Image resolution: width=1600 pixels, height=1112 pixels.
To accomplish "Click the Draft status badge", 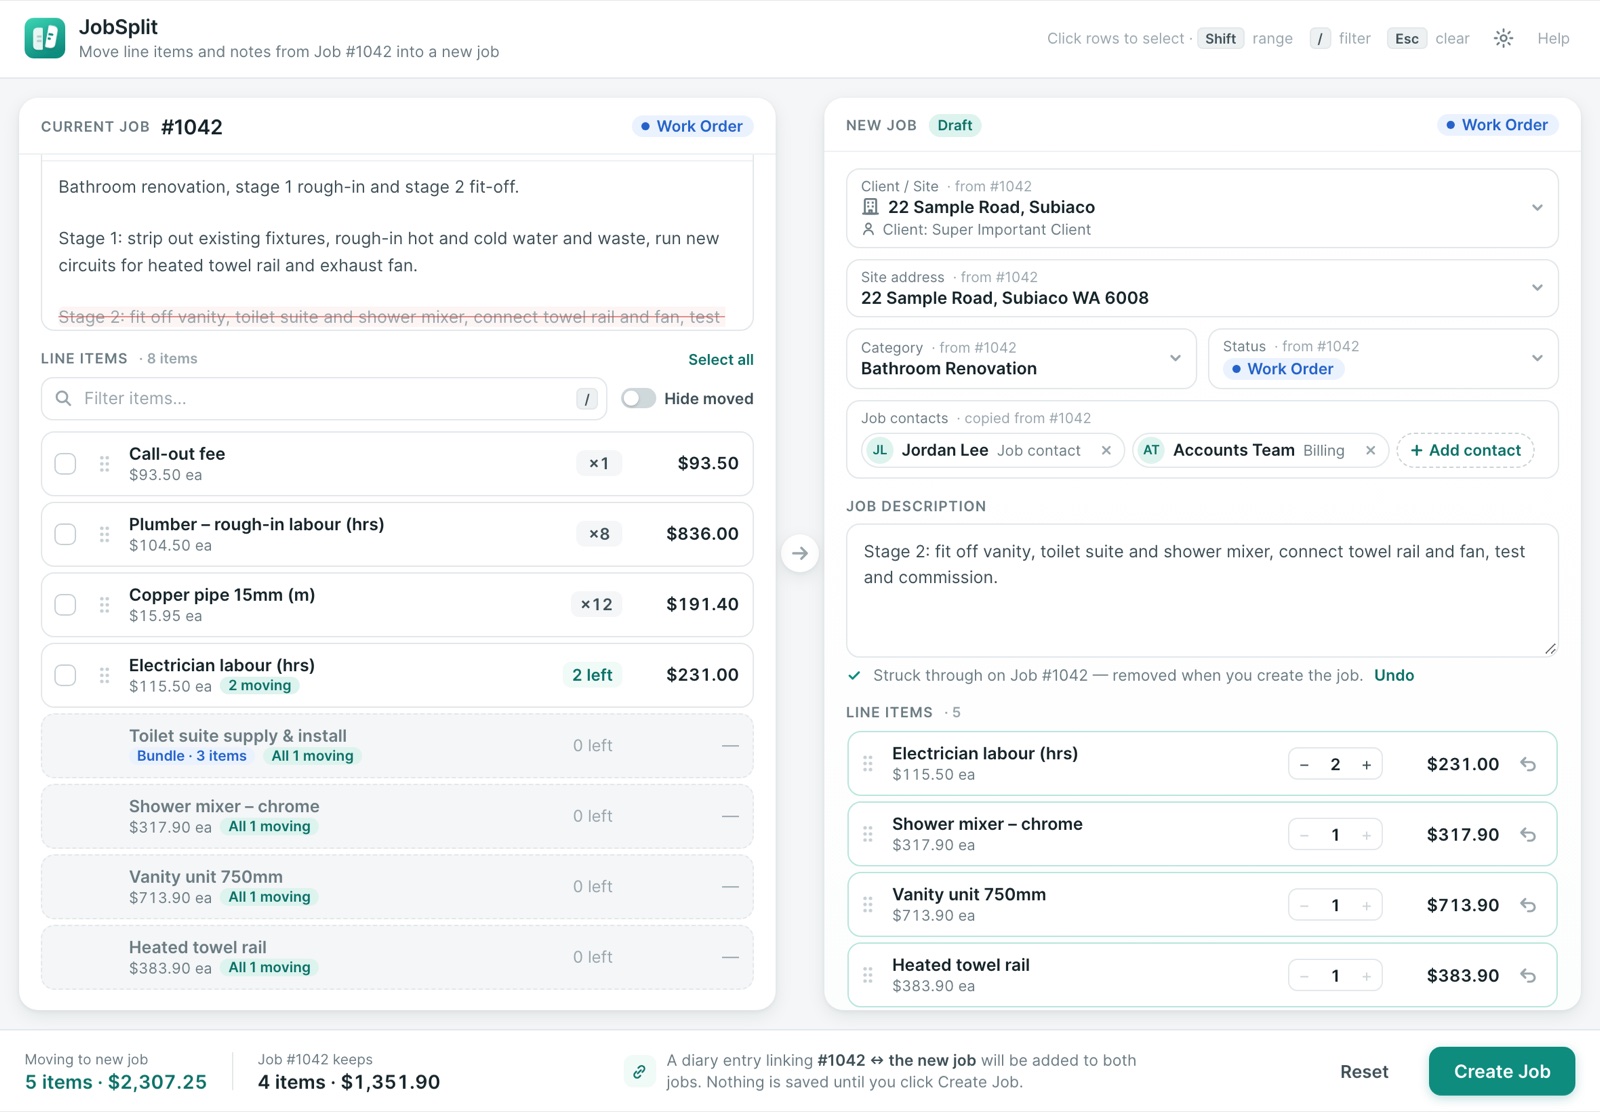I will (x=954, y=125).
